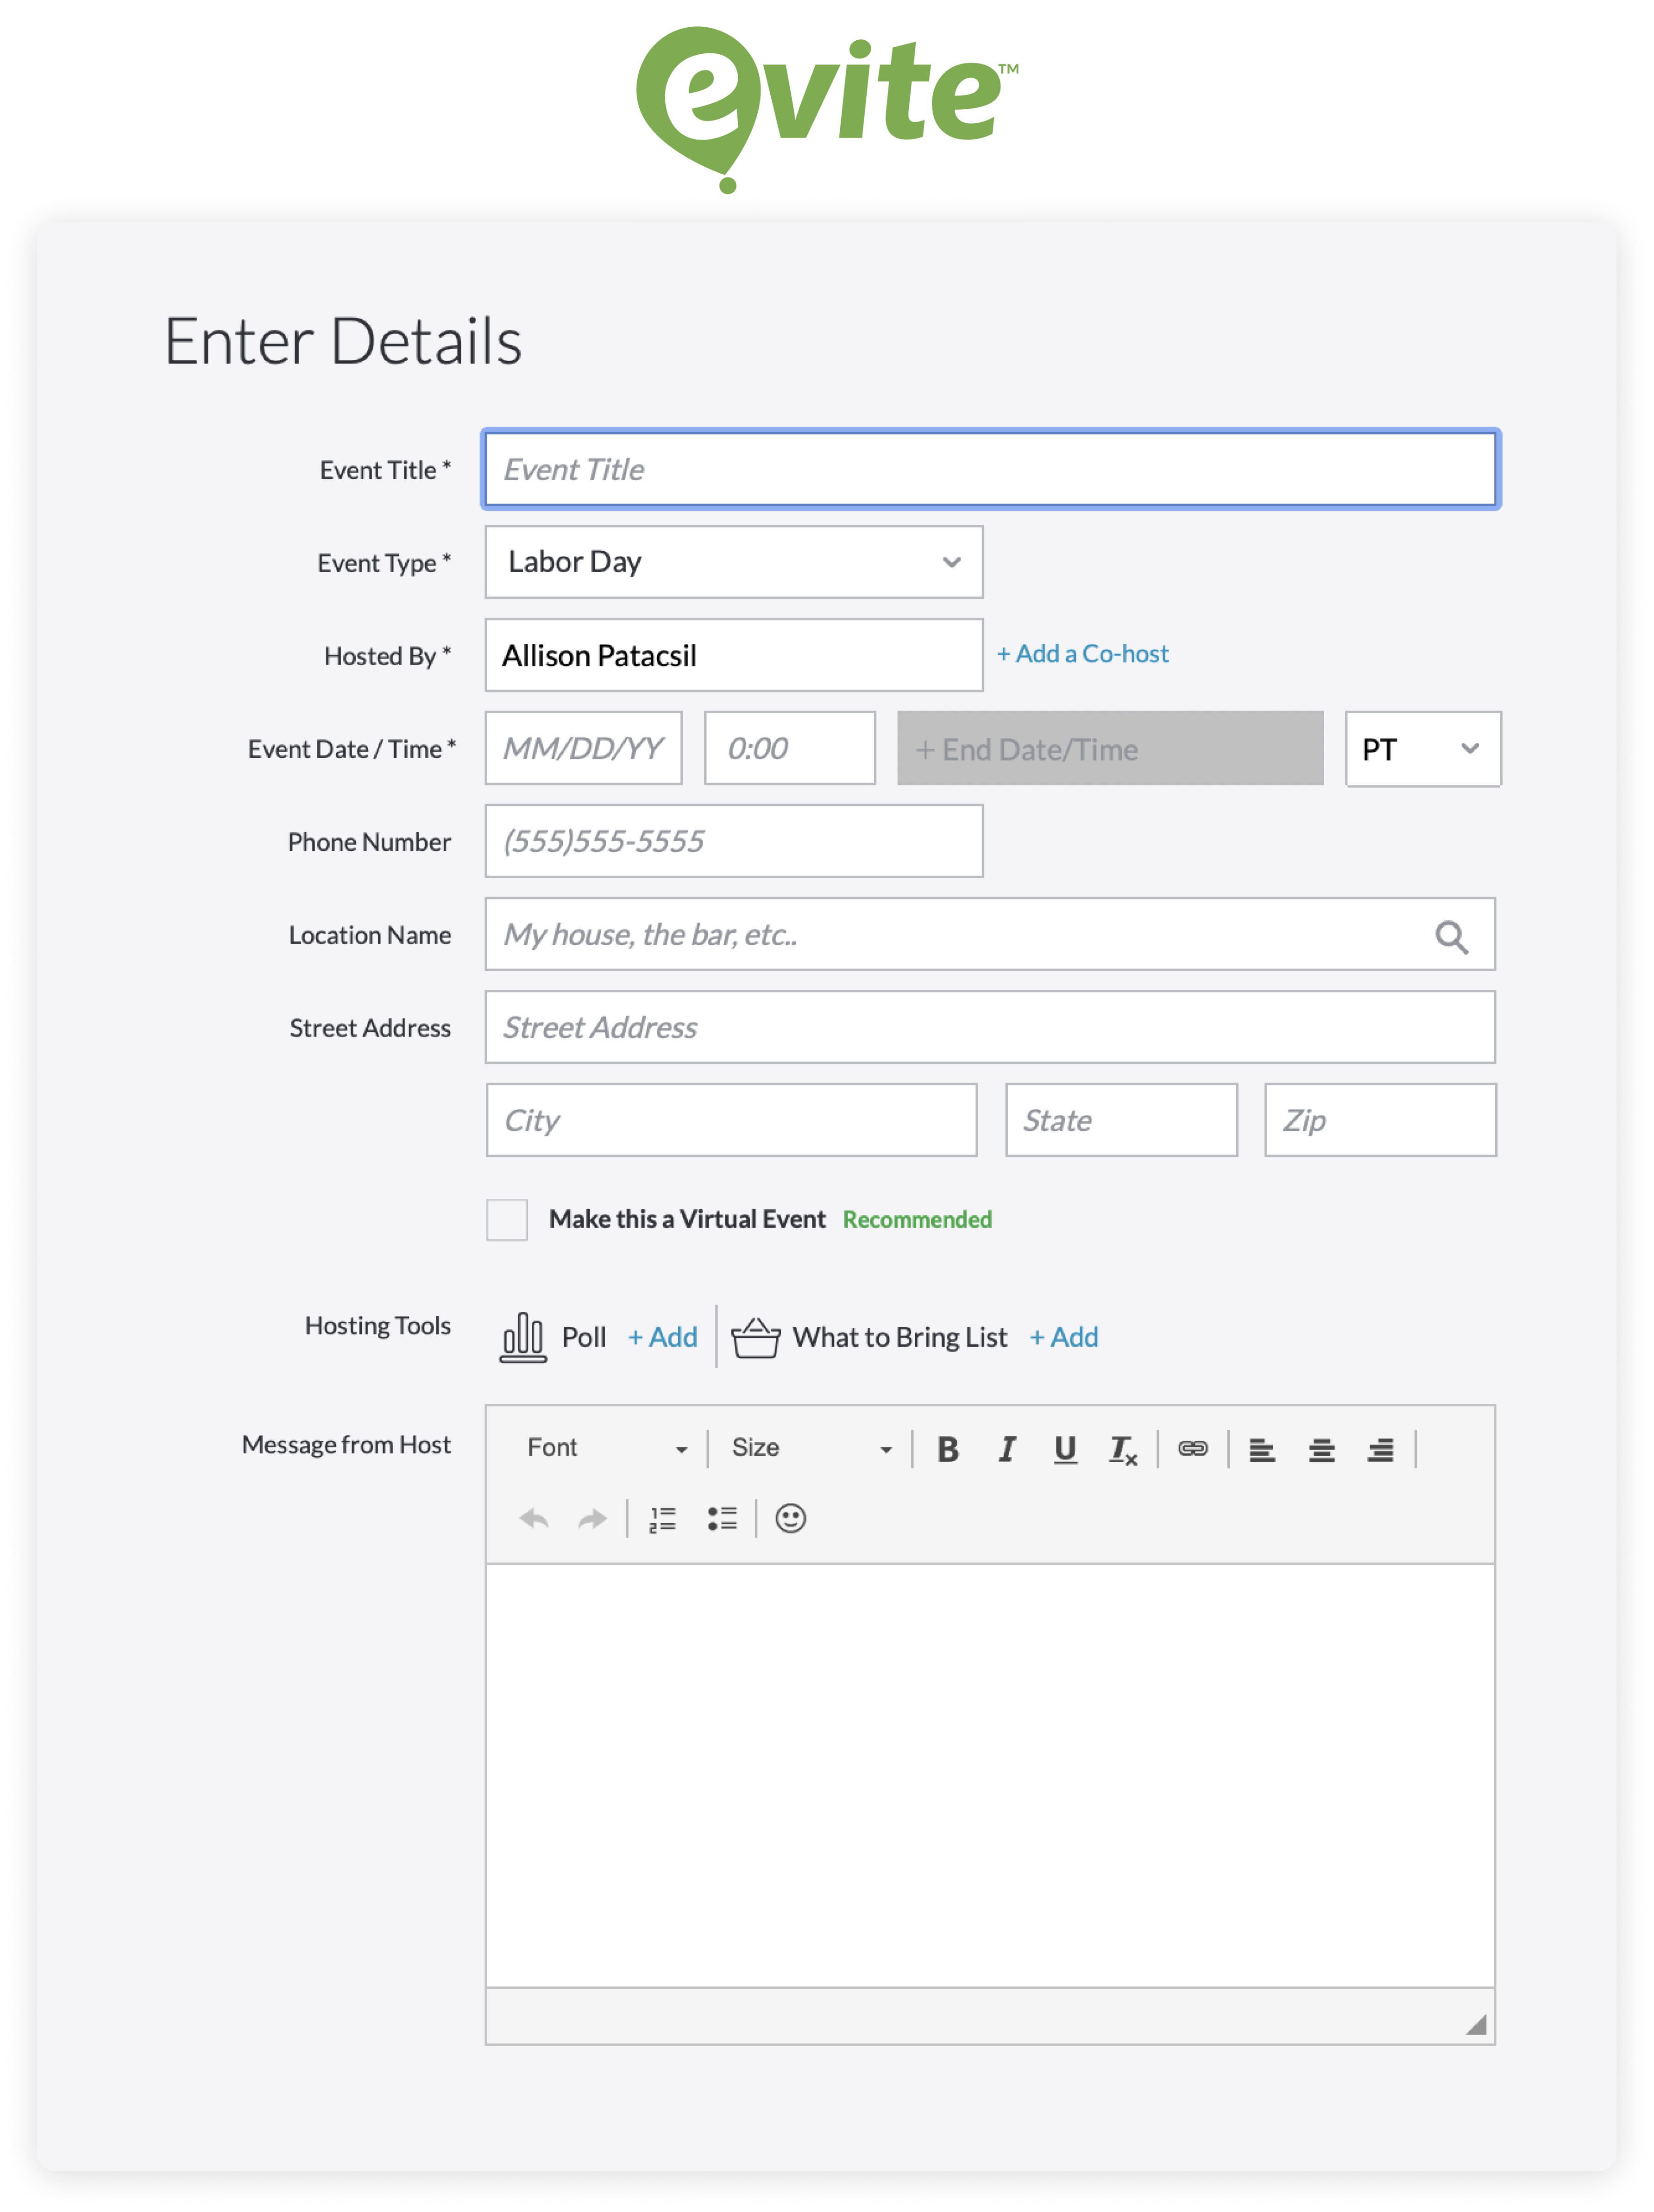1654x2212 pixels.
Task: Align message text left
Action: click(x=1262, y=1449)
